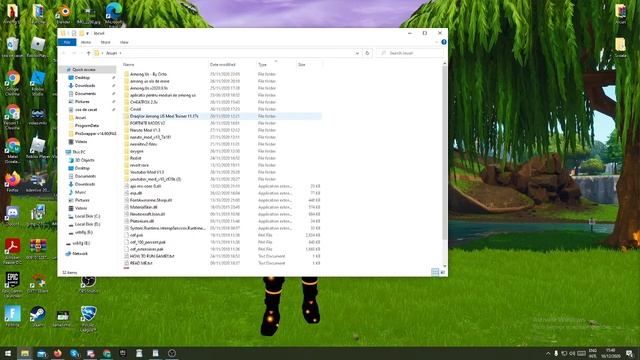
Task: Open the Share ribbon tab
Action: 105,42
